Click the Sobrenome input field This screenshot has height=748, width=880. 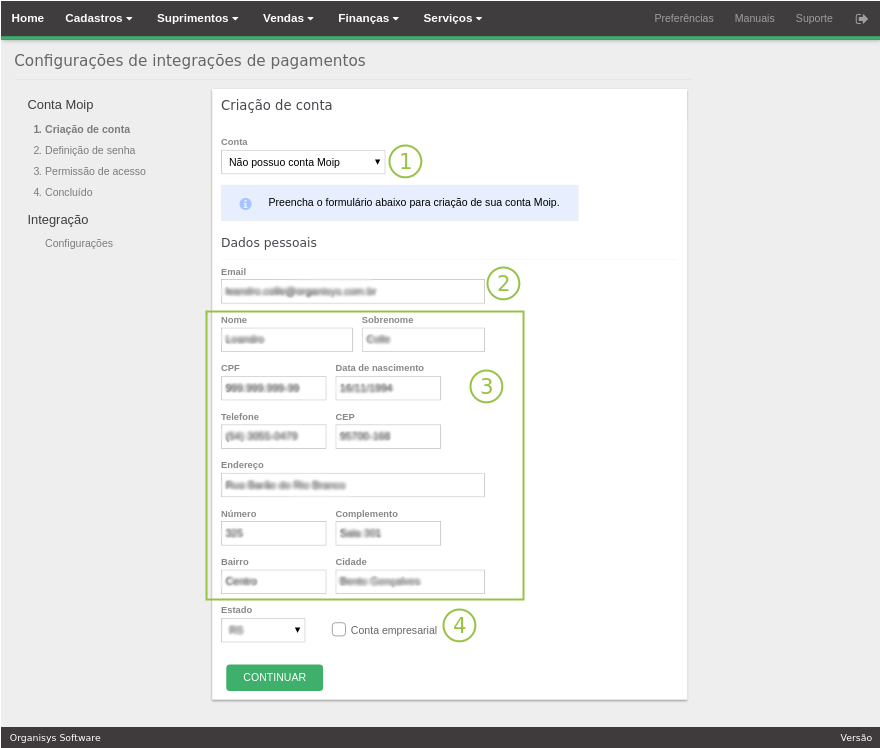(x=423, y=339)
